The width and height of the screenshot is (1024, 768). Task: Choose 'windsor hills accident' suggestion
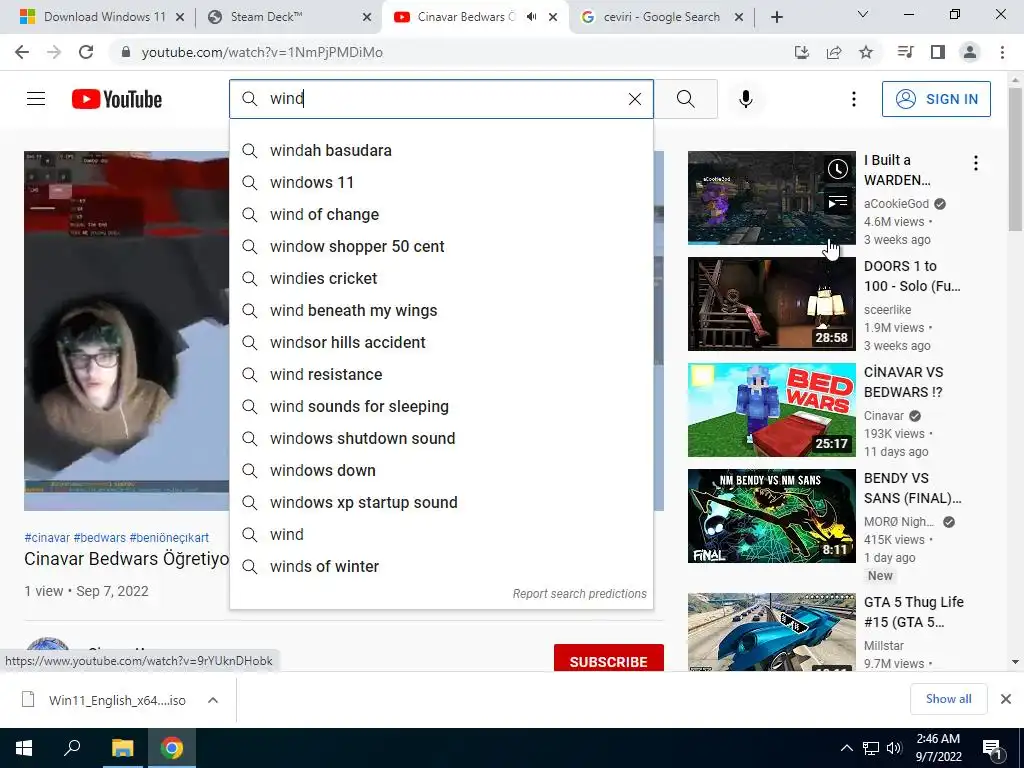click(441, 342)
